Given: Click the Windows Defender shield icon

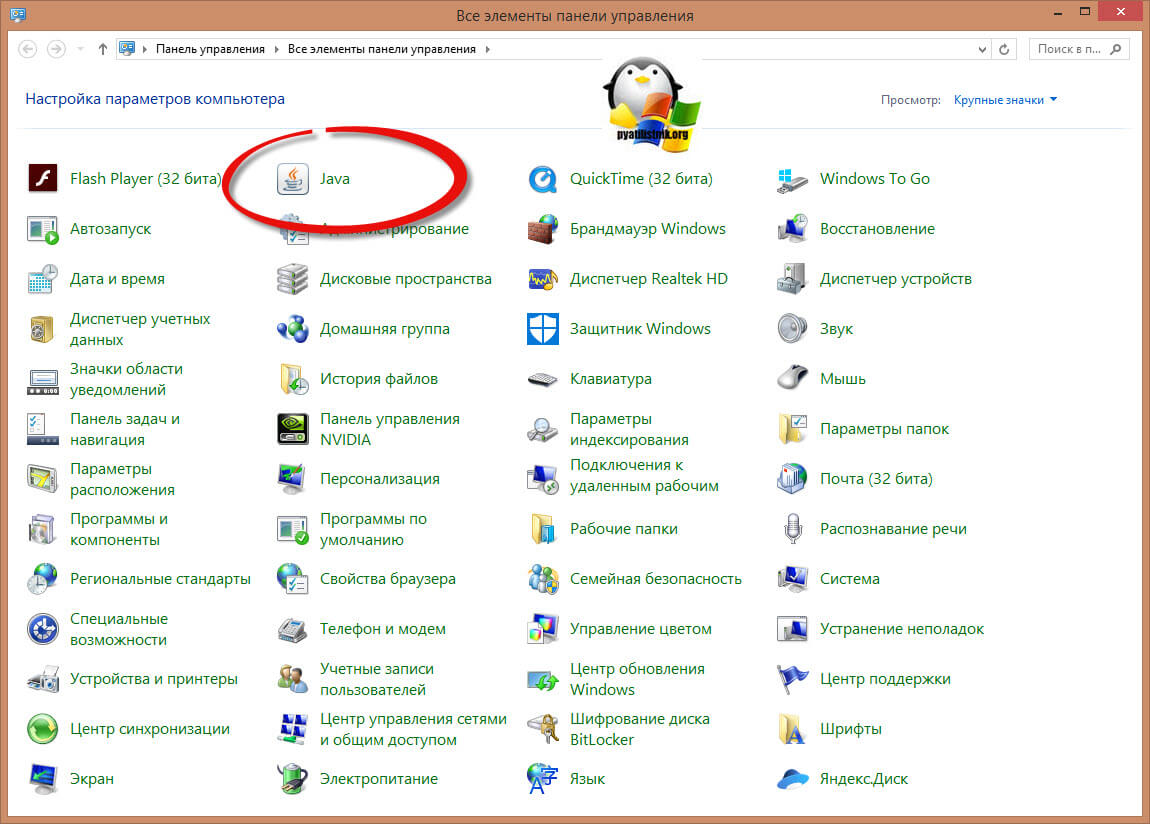Looking at the screenshot, I should [542, 329].
